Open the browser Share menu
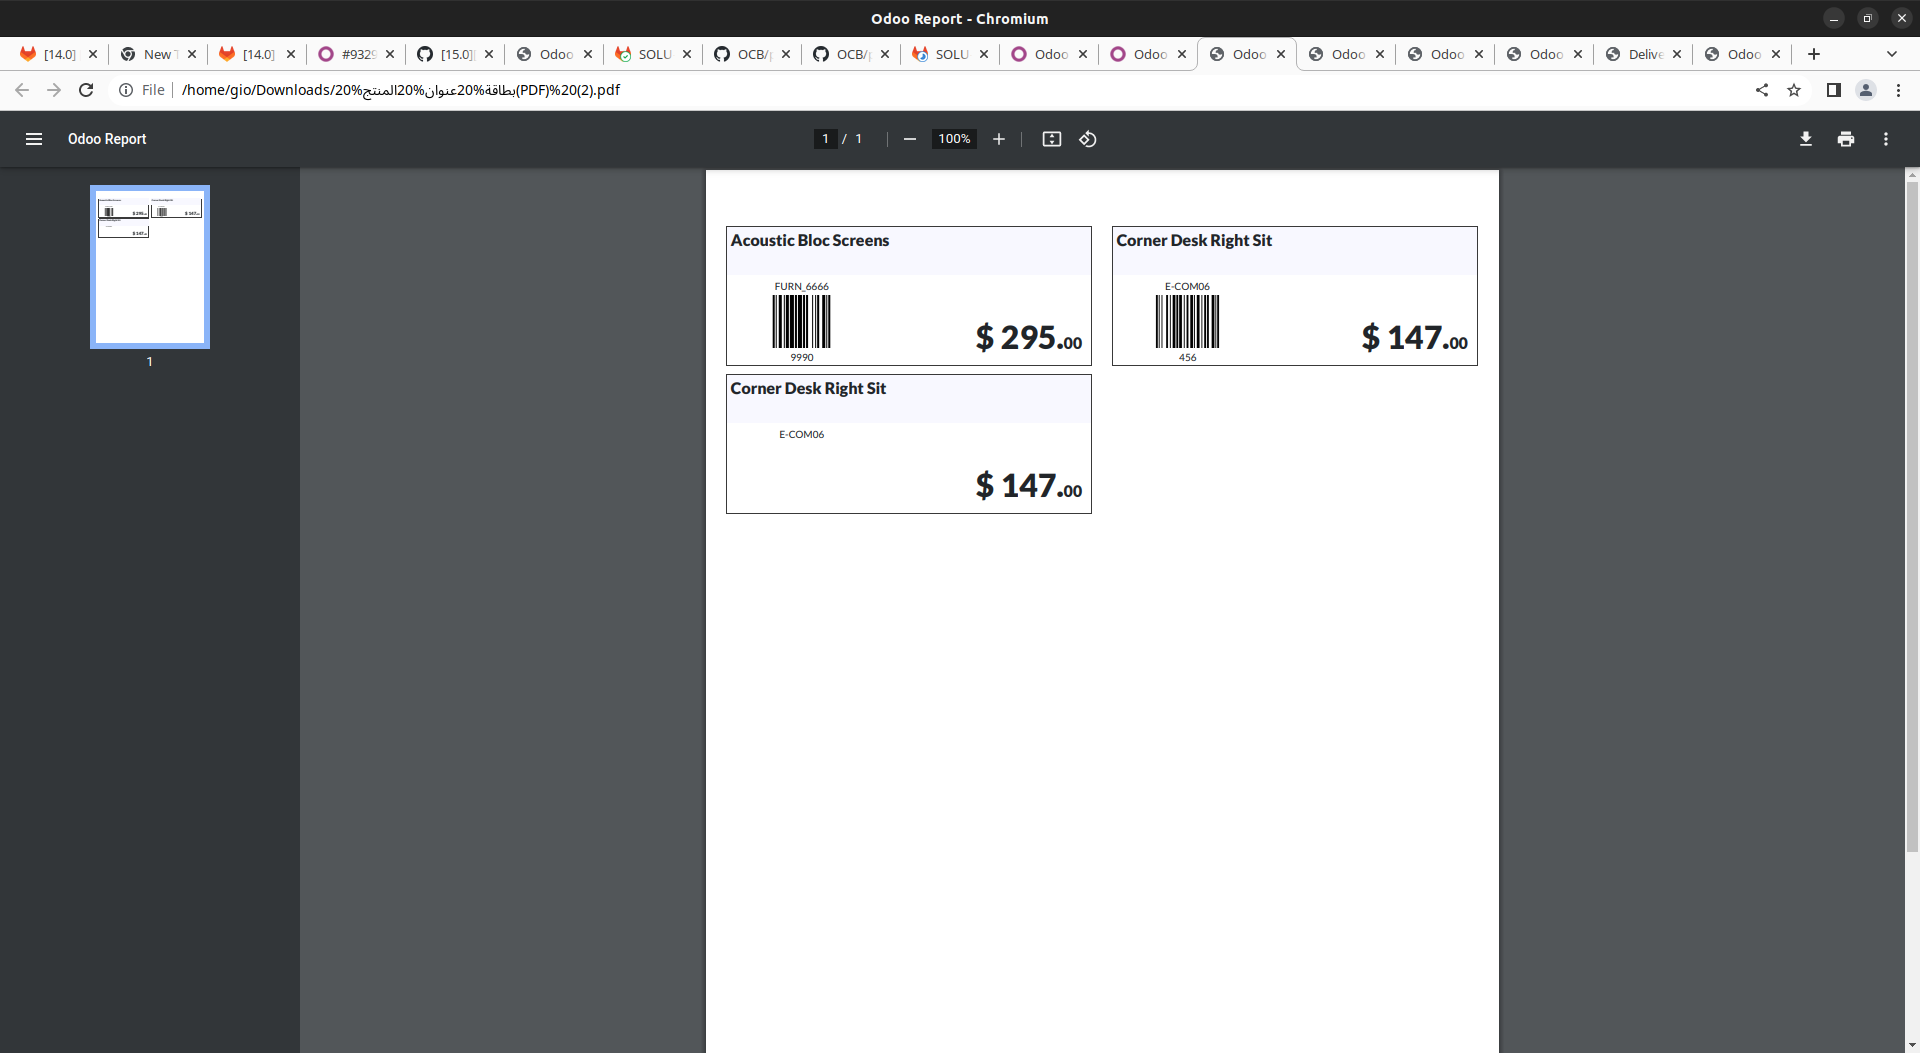Image resolution: width=1920 pixels, height=1053 pixels. pyautogui.click(x=1762, y=90)
